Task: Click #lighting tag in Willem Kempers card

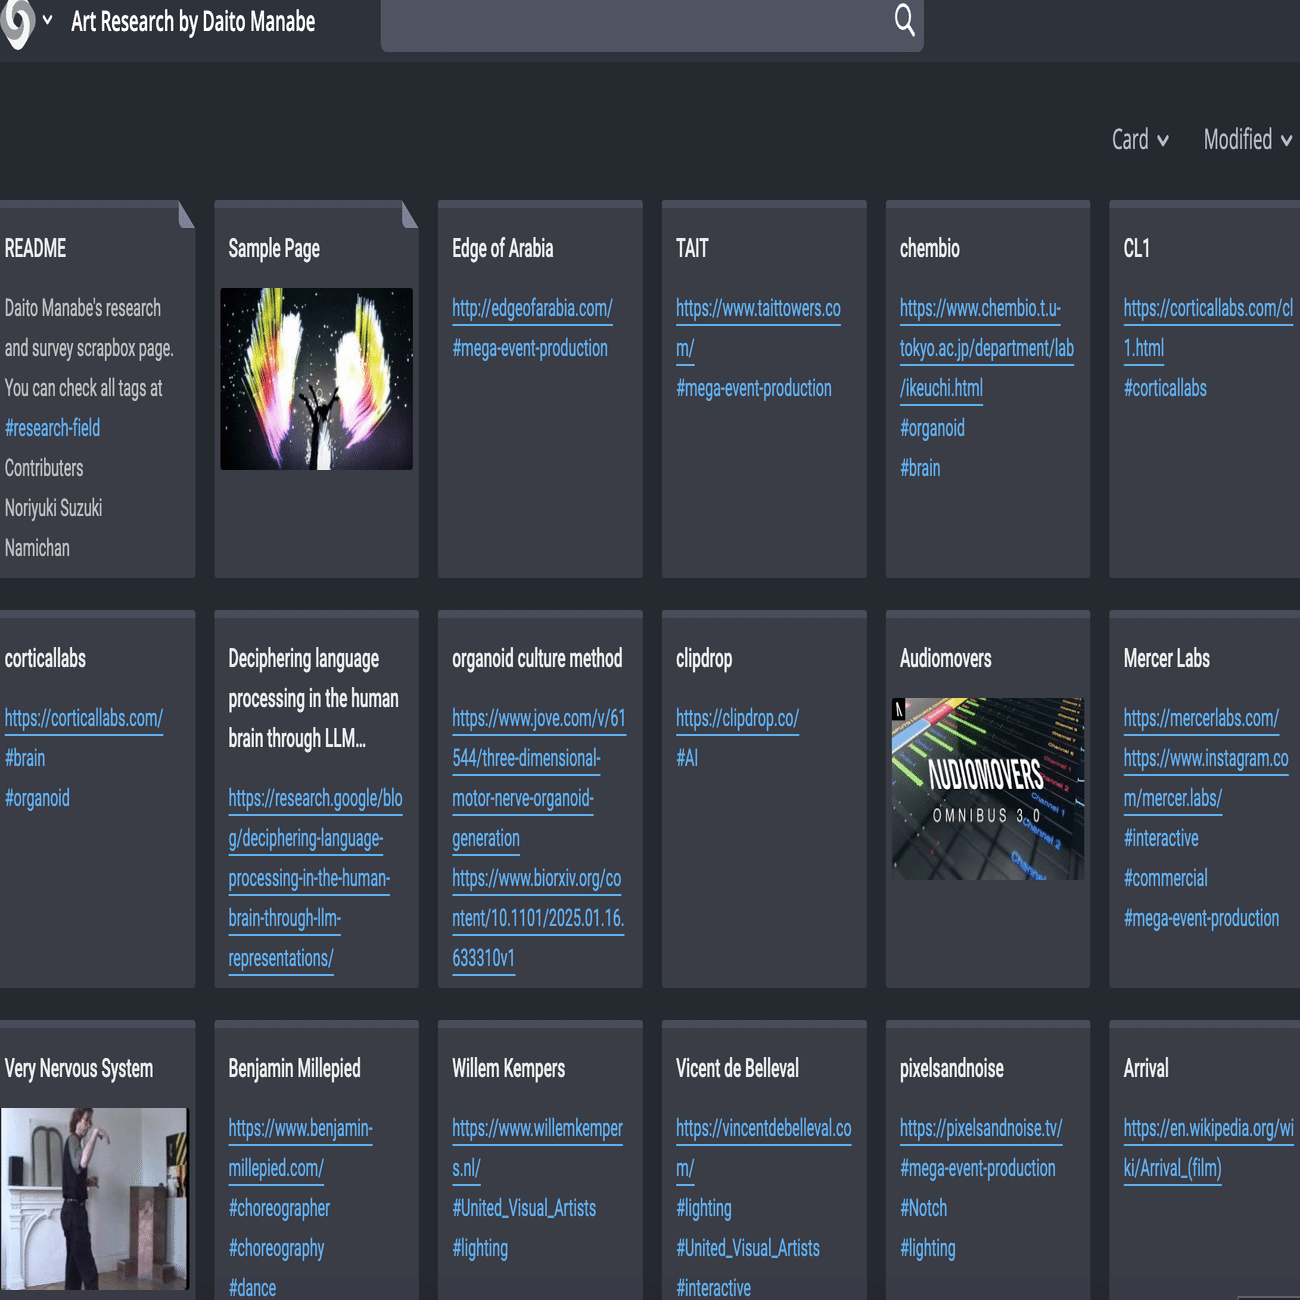Action: [480, 1248]
